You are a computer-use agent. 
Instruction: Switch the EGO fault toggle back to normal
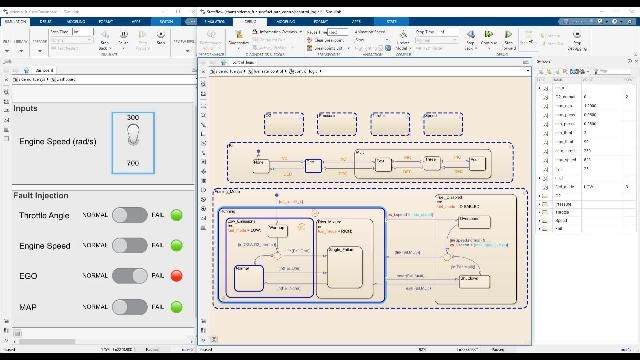tap(130, 276)
